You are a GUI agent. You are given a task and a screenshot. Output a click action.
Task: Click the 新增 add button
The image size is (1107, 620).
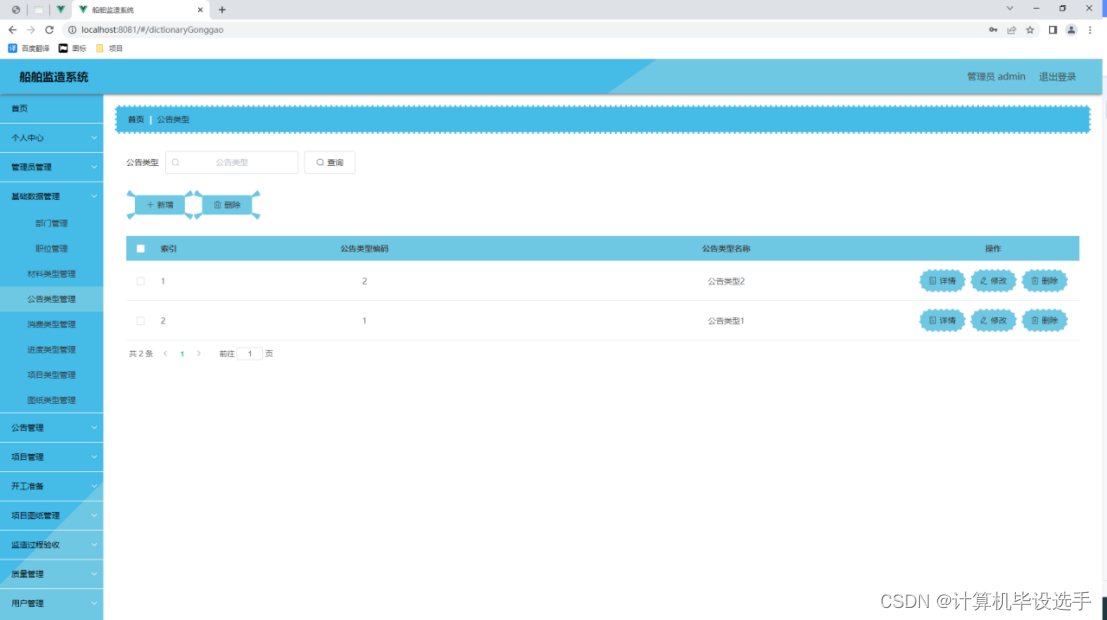coord(160,205)
